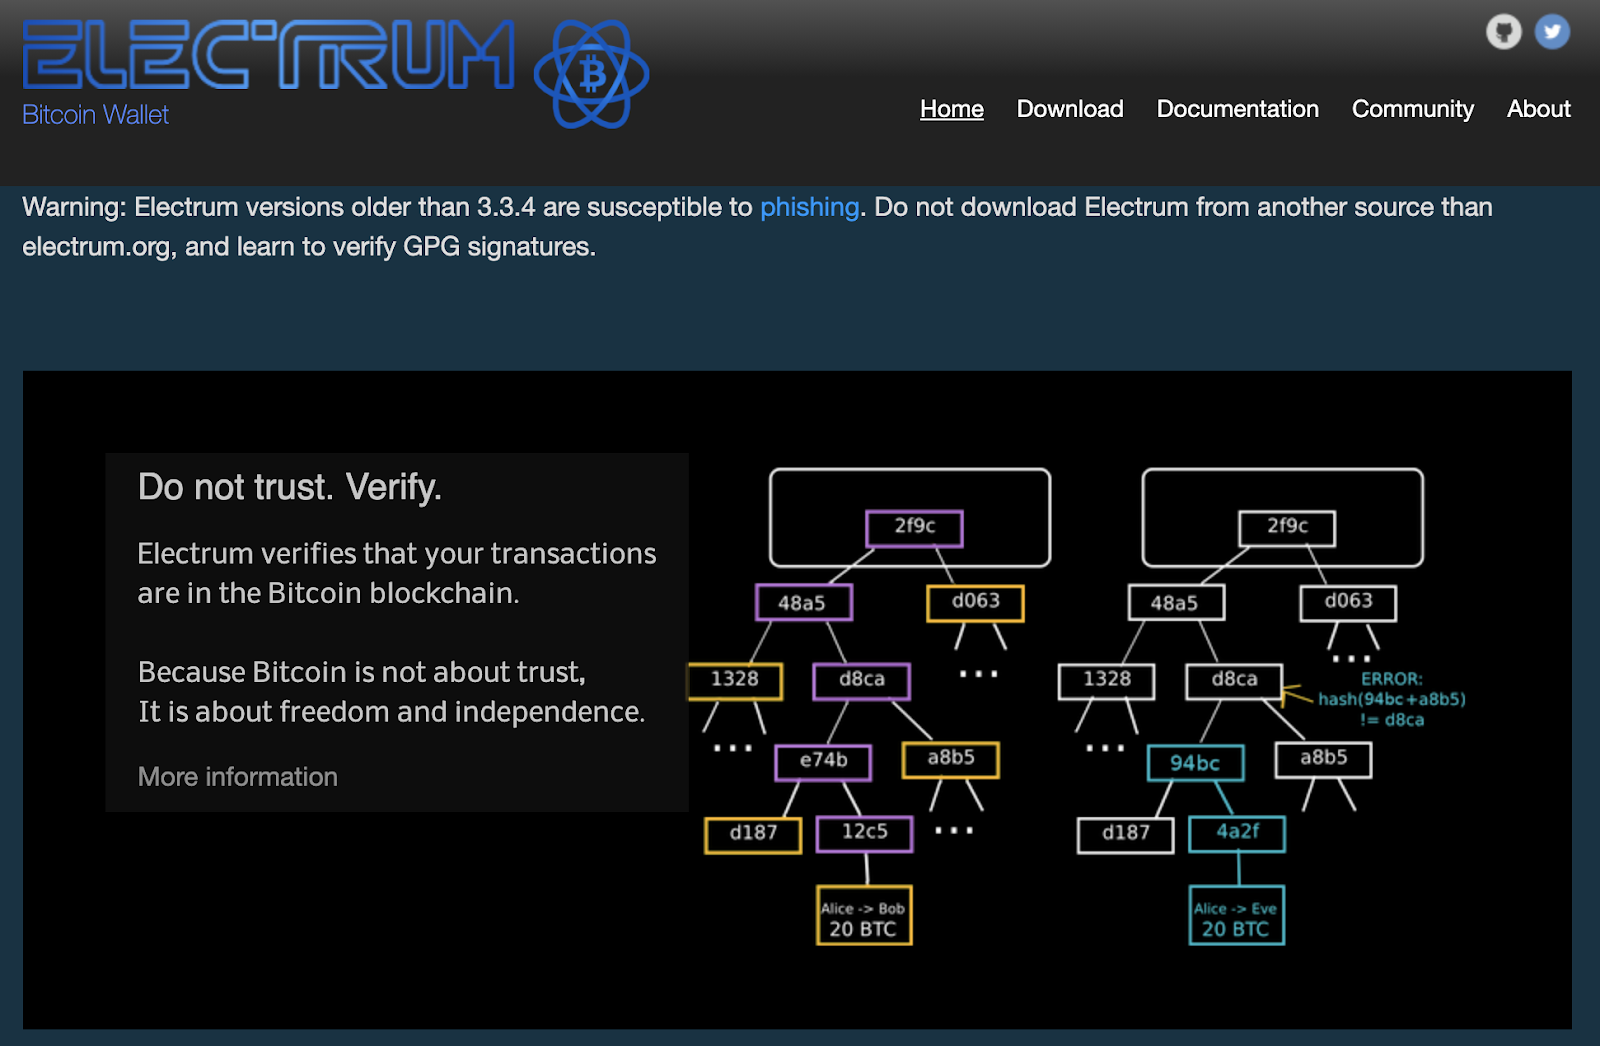This screenshot has height=1046, width=1600.
Task: Open the Twitter icon link
Action: point(1552,32)
